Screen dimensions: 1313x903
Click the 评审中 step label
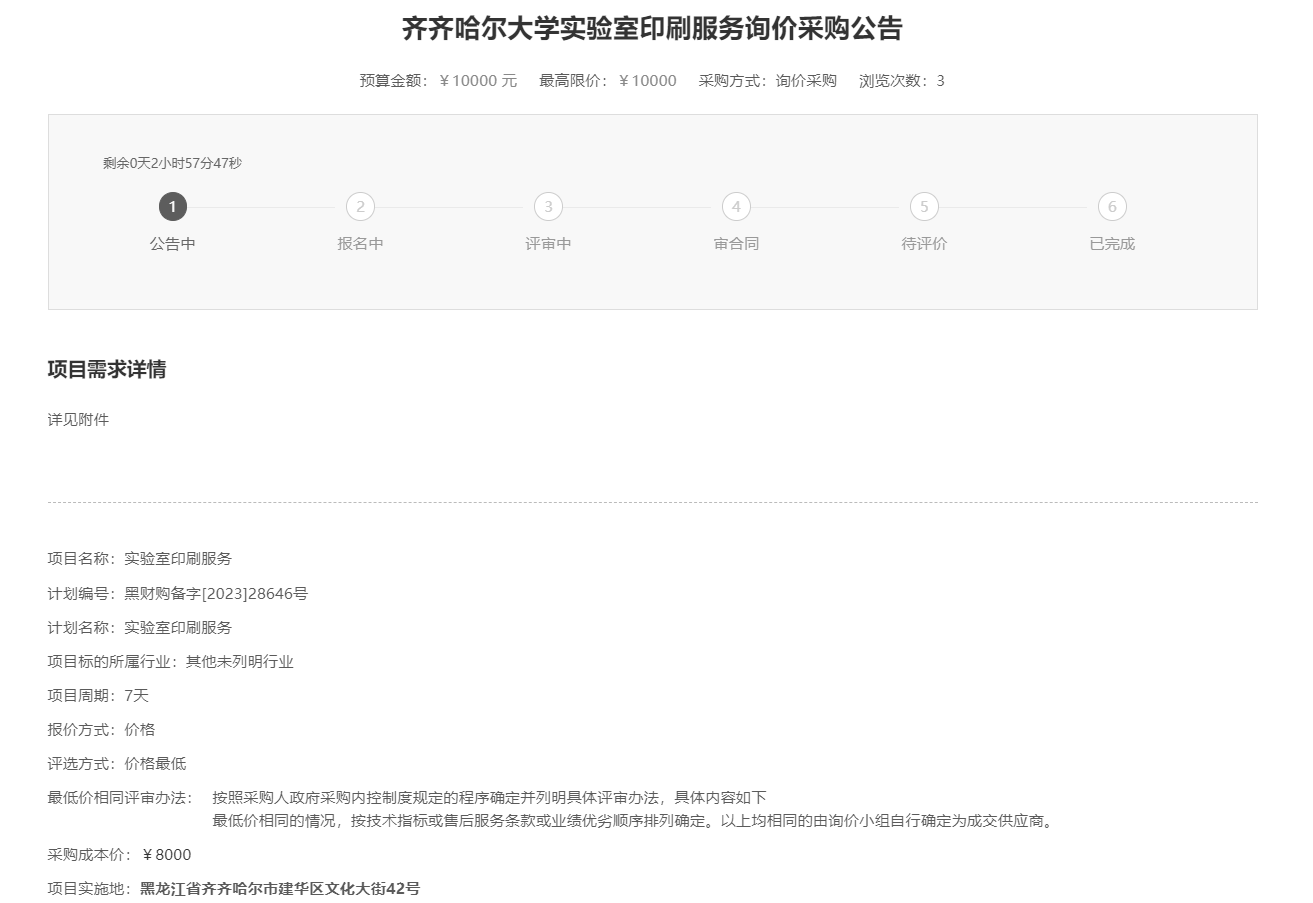(x=548, y=244)
